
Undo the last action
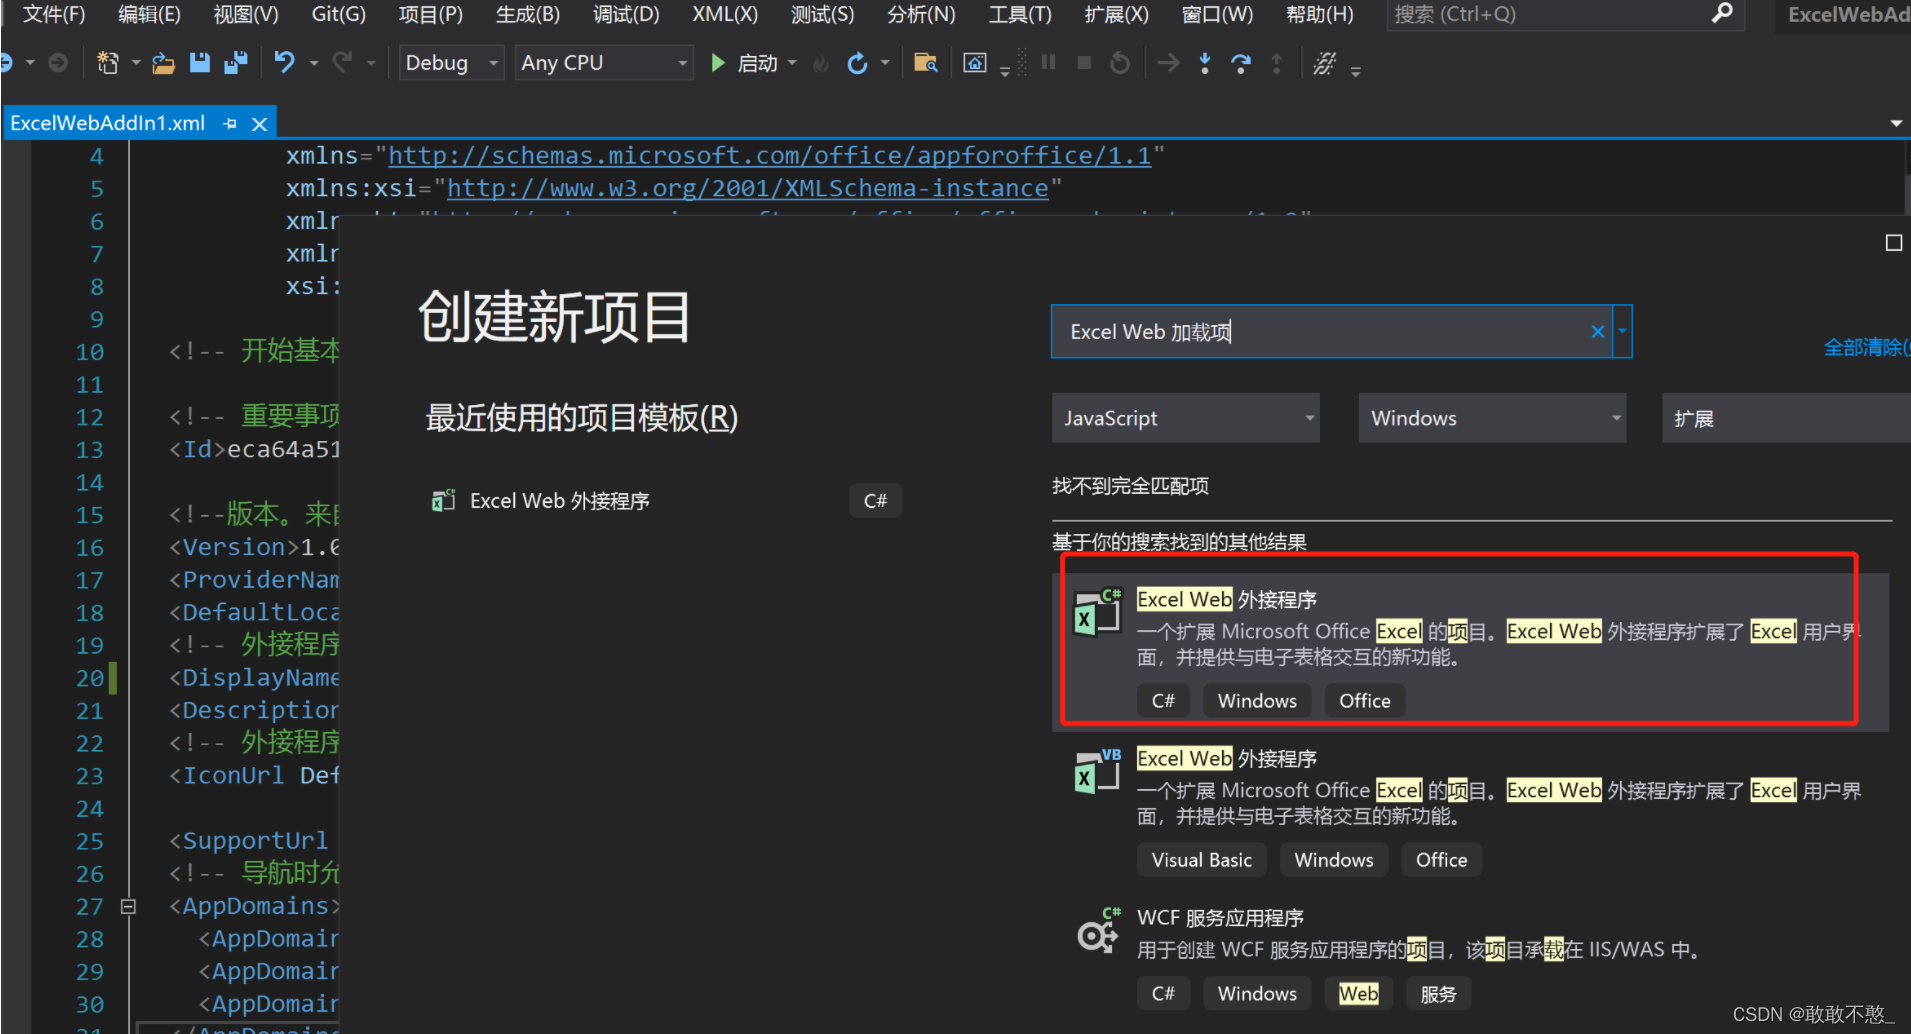pos(285,63)
